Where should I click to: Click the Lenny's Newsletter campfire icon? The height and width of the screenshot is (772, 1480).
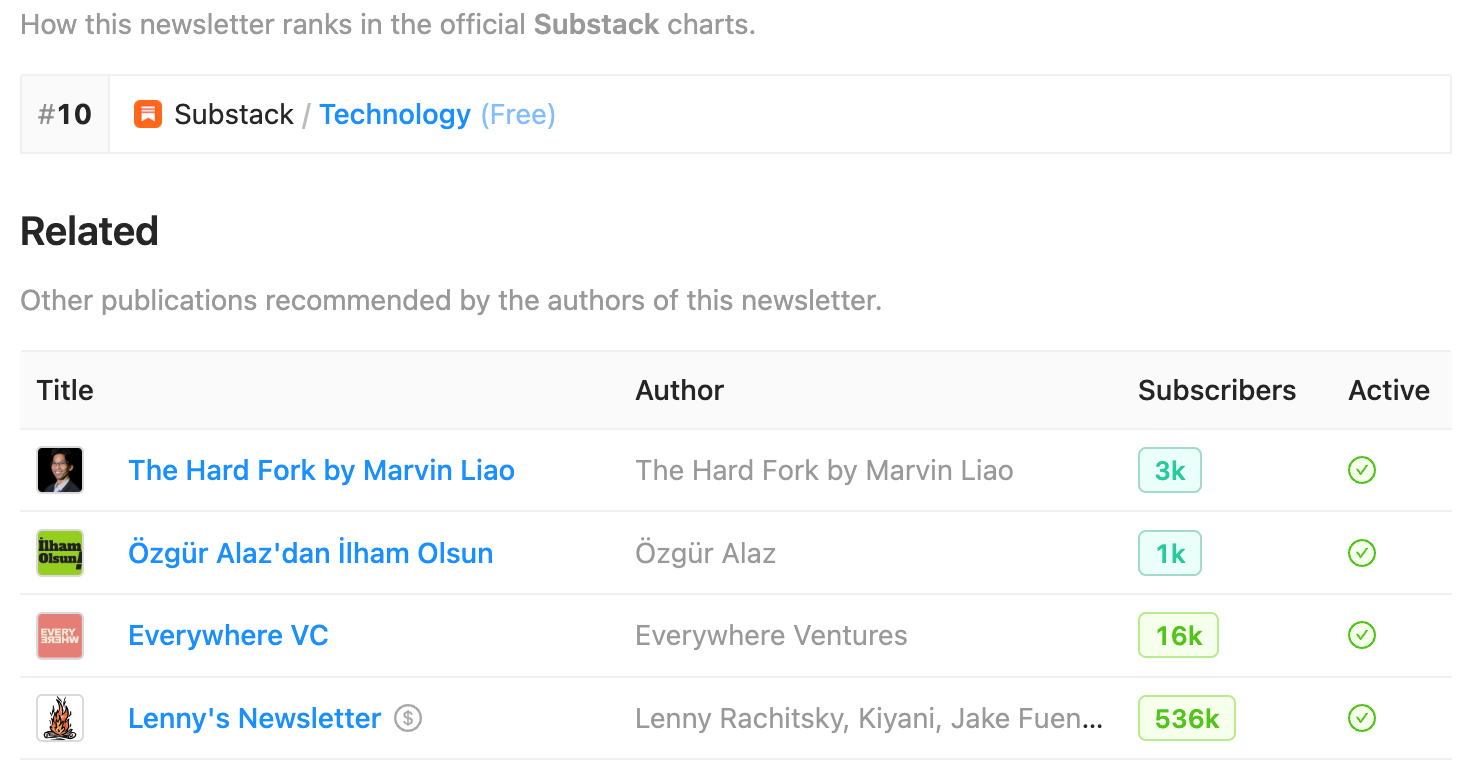(x=60, y=718)
